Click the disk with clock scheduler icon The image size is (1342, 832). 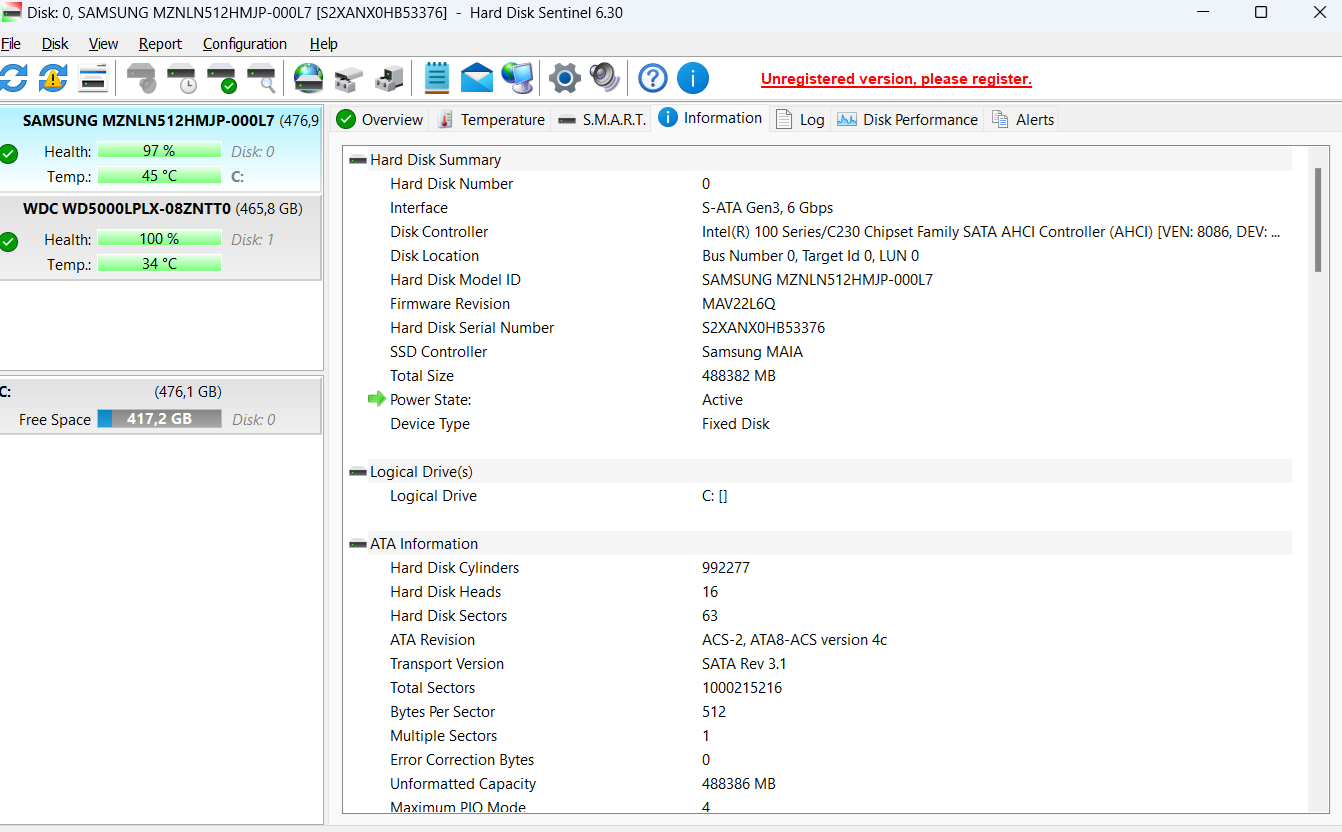(181, 78)
